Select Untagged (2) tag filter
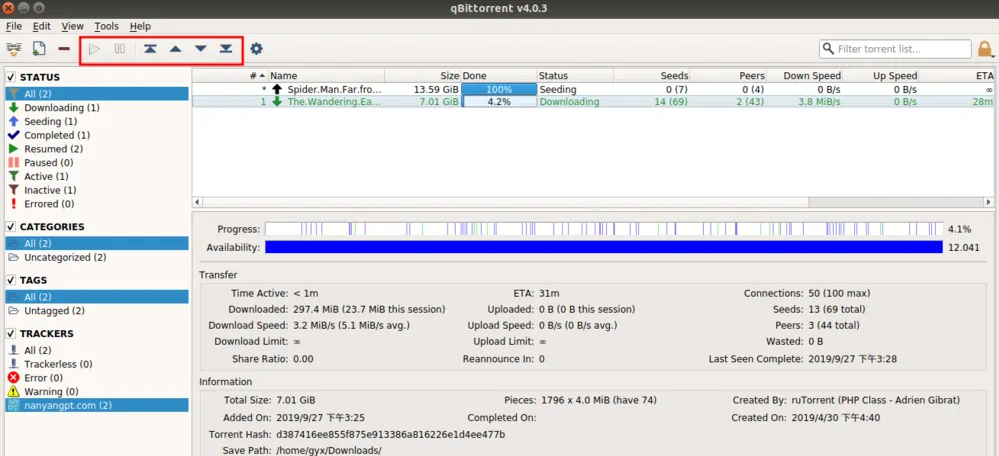Viewport: 999px width, 456px height. click(x=97, y=311)
